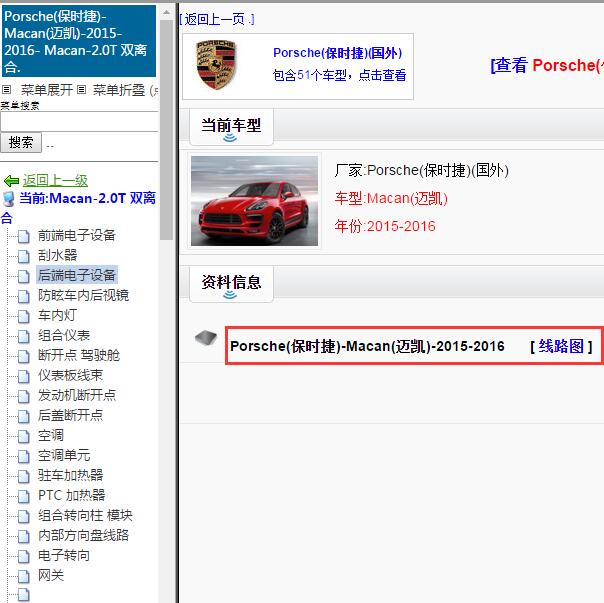Image resolution: width=604 pixels, height=603 pixels.
Task: Click 车型:Macan(迈凯) text
Action: tap(391, 198)
